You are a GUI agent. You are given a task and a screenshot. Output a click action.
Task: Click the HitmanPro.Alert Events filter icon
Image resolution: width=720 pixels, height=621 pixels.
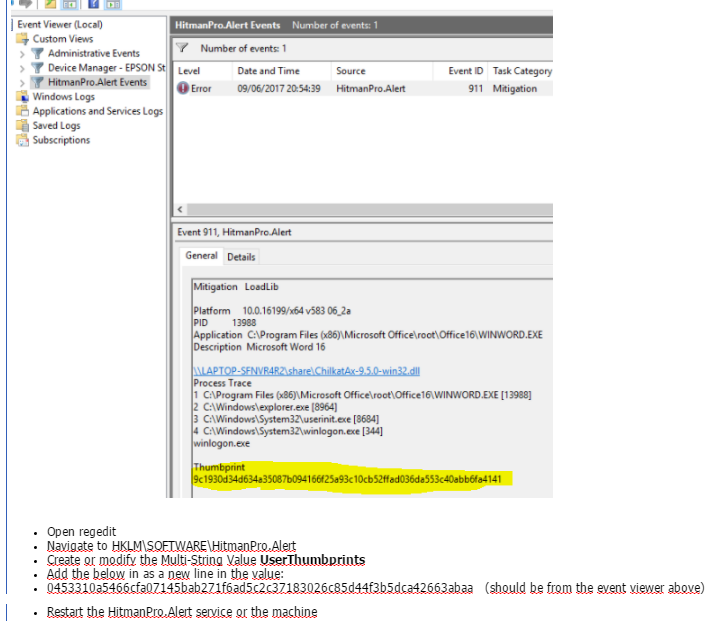[38, 82]
